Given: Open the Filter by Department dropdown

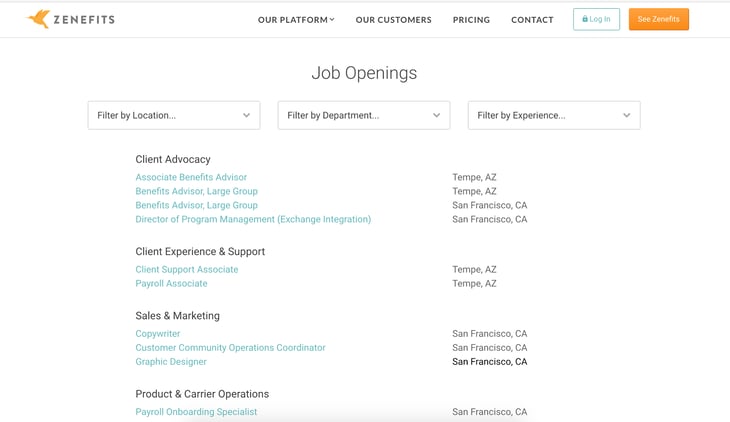Looking at the screenshot, I should [364, 115].
